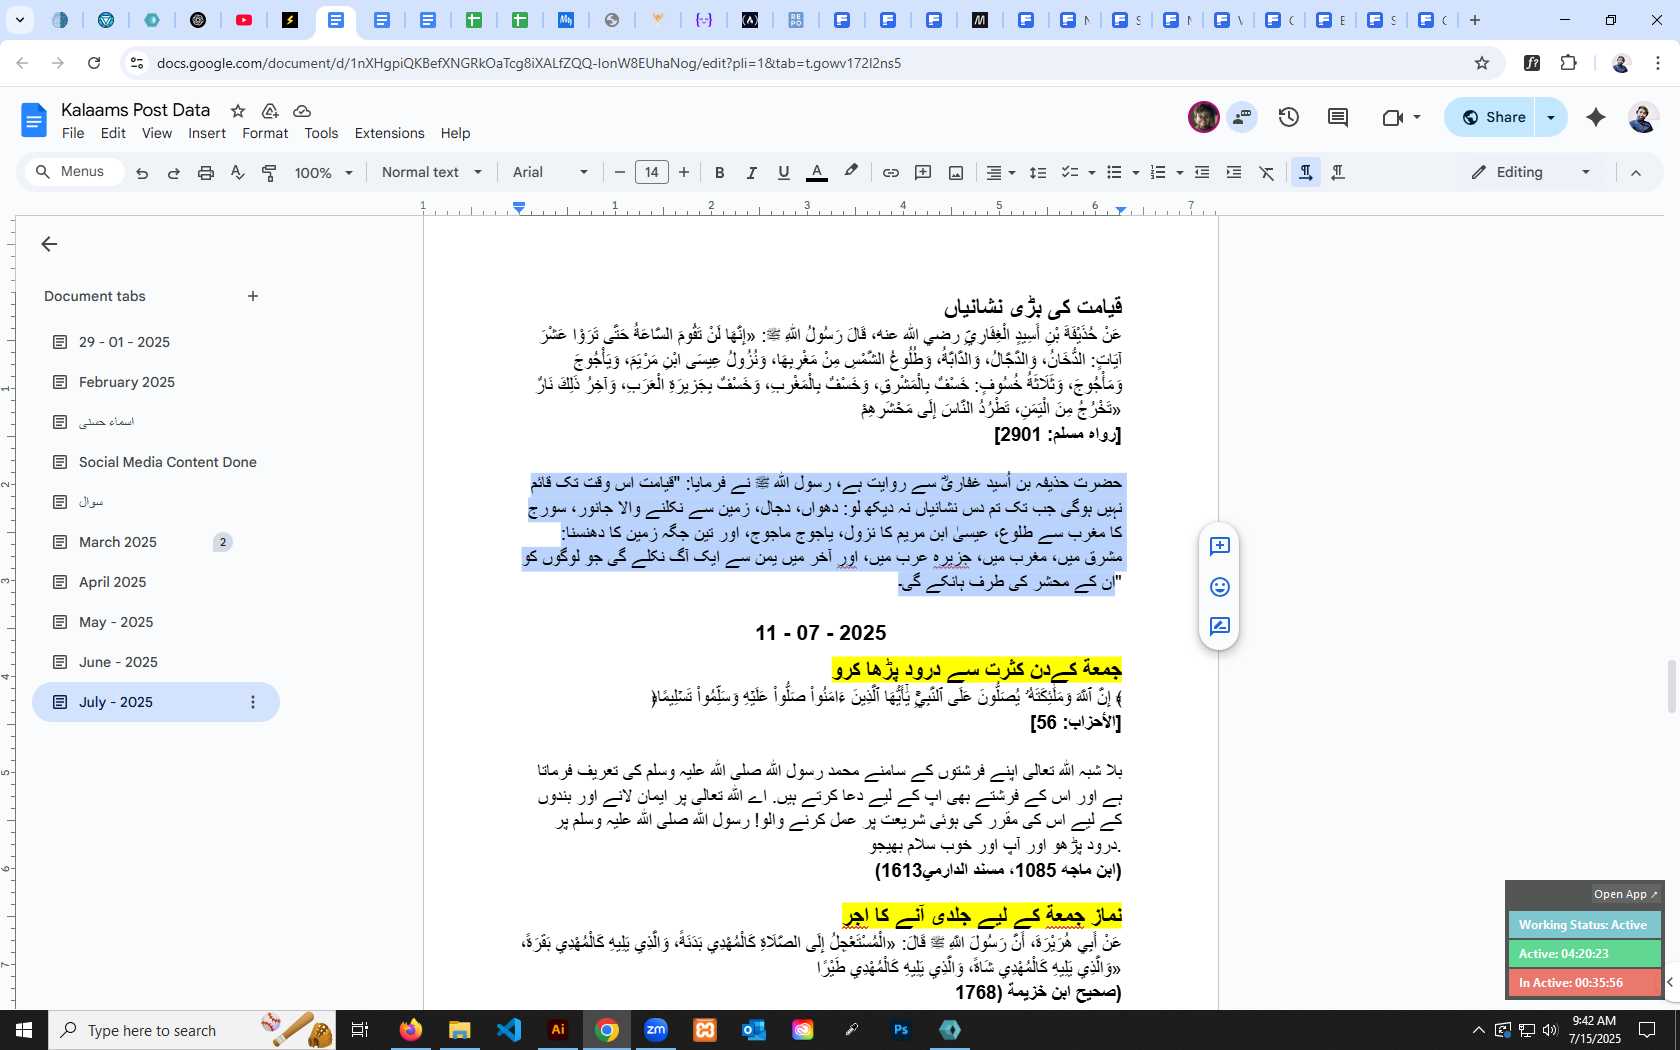Add a new document tab

pos(253,296)
